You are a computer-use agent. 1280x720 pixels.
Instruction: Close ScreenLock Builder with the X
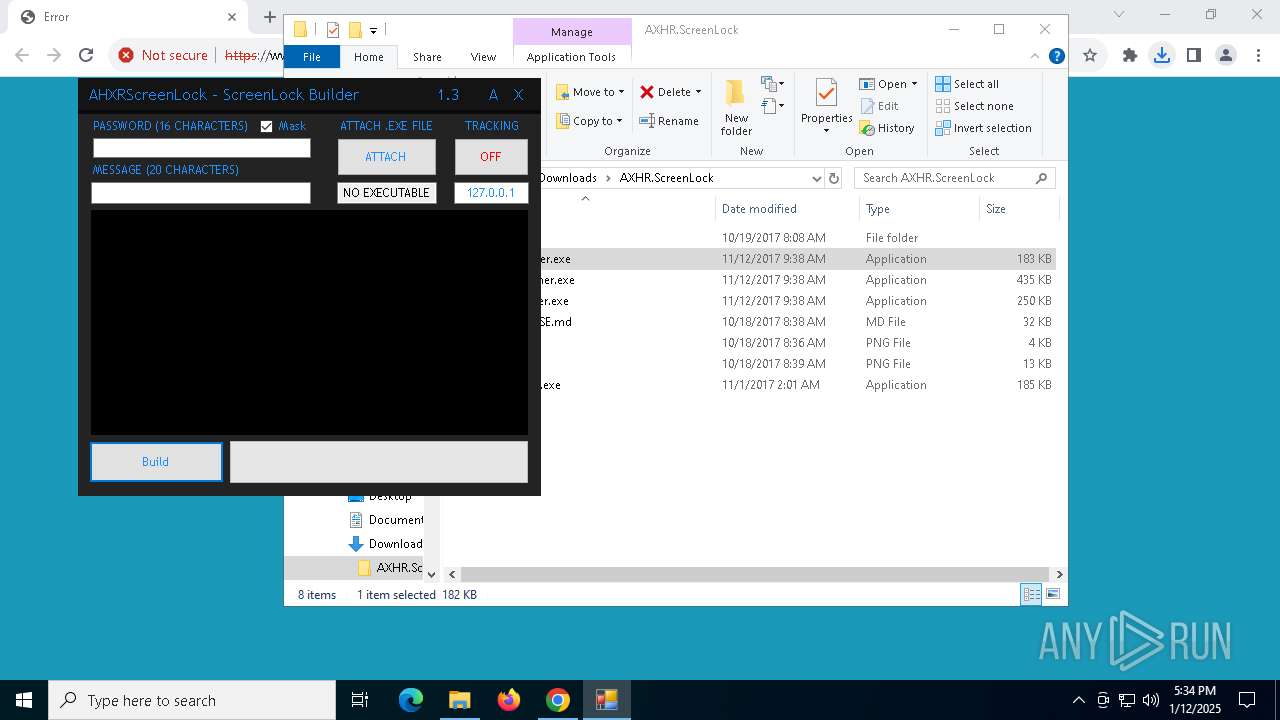(x=518, y=95)
